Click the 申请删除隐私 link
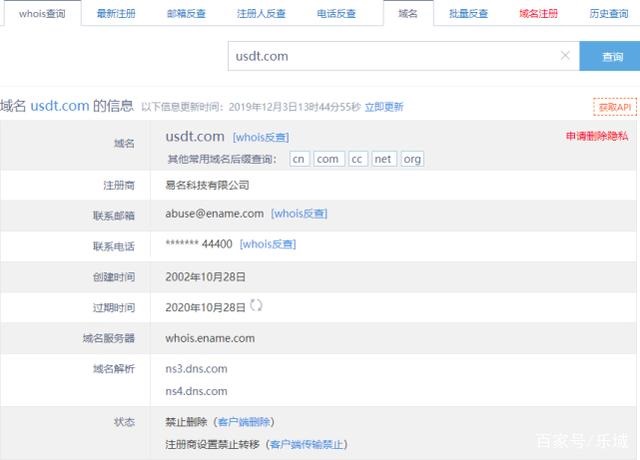640x460 pixels. point(597,136)
